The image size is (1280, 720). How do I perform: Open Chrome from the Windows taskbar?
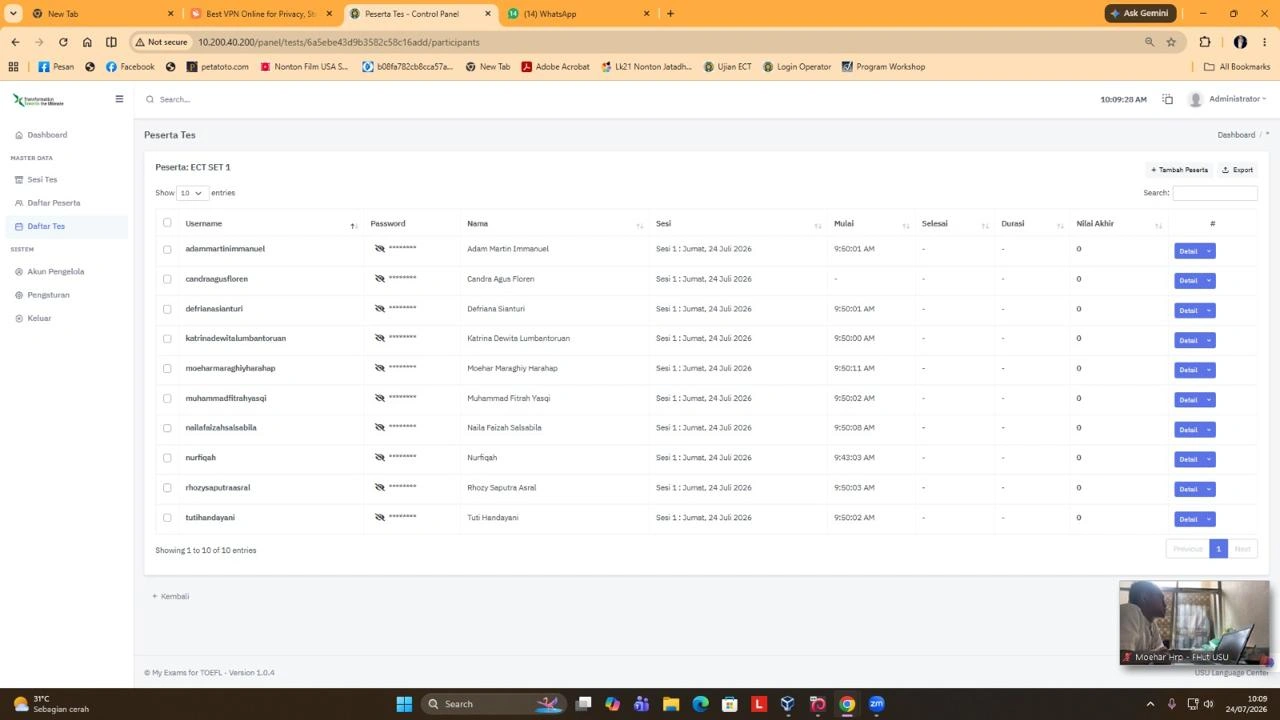(x=847, y=704)
